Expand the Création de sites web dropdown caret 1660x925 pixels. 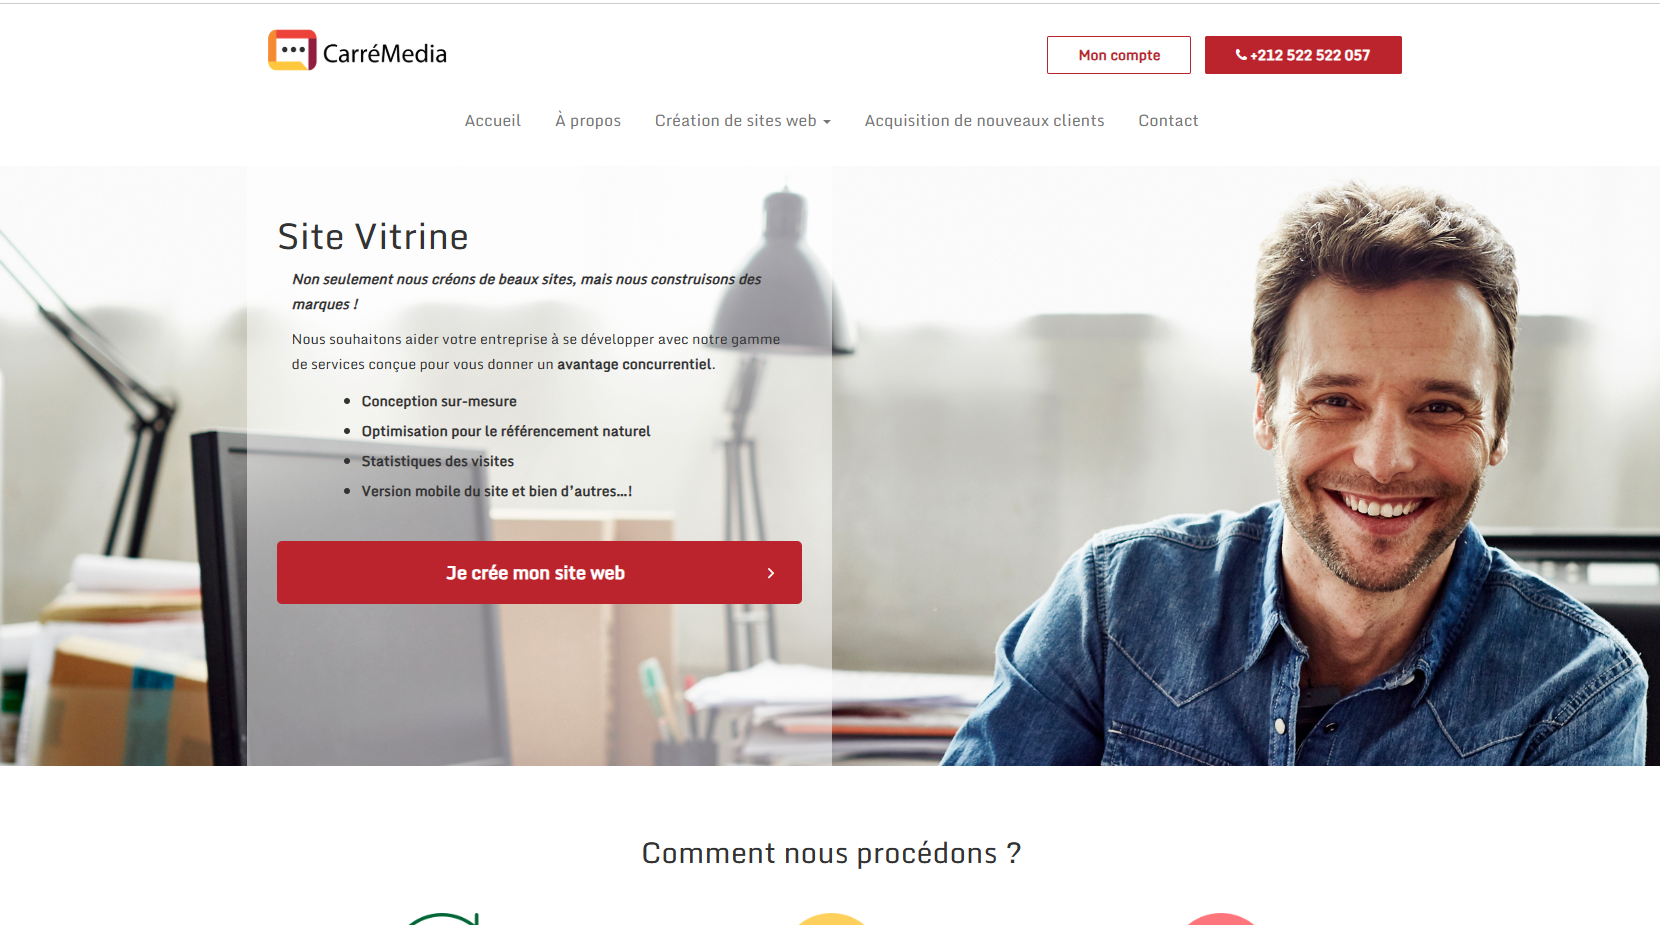coord(827,122)
